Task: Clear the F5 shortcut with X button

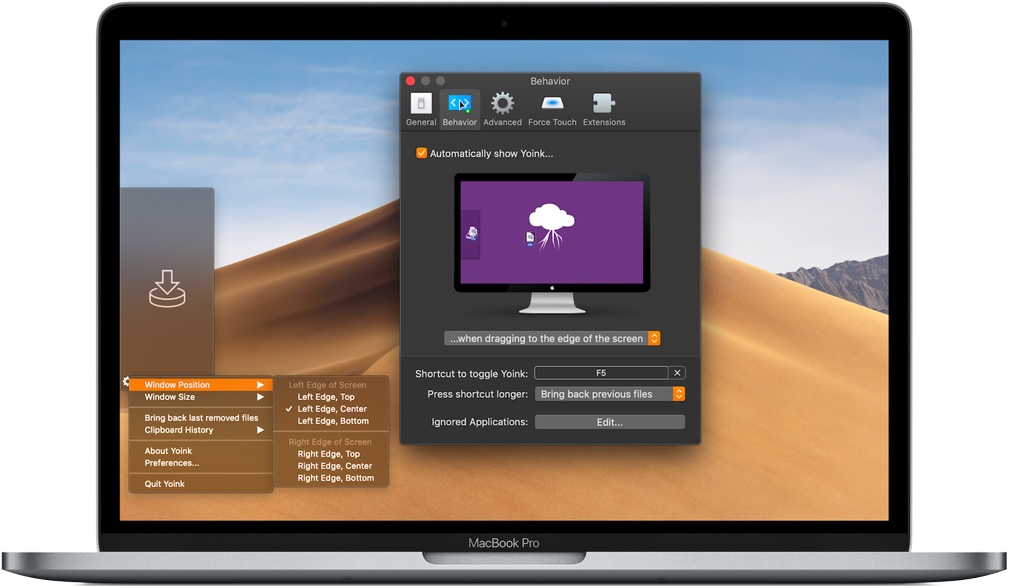Action: 677,373
